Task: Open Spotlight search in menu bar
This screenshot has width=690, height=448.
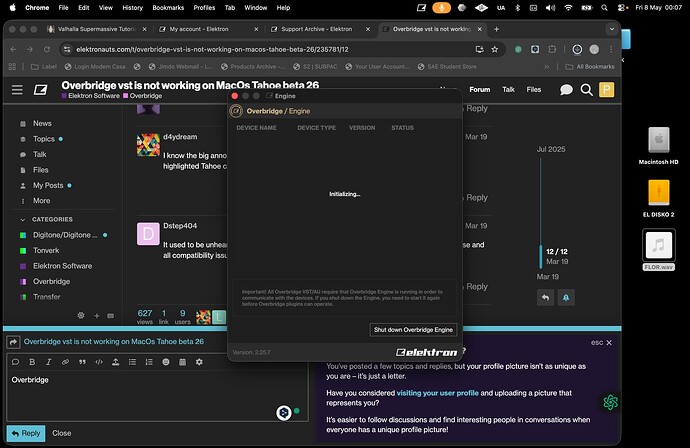Action: [605, 7]
